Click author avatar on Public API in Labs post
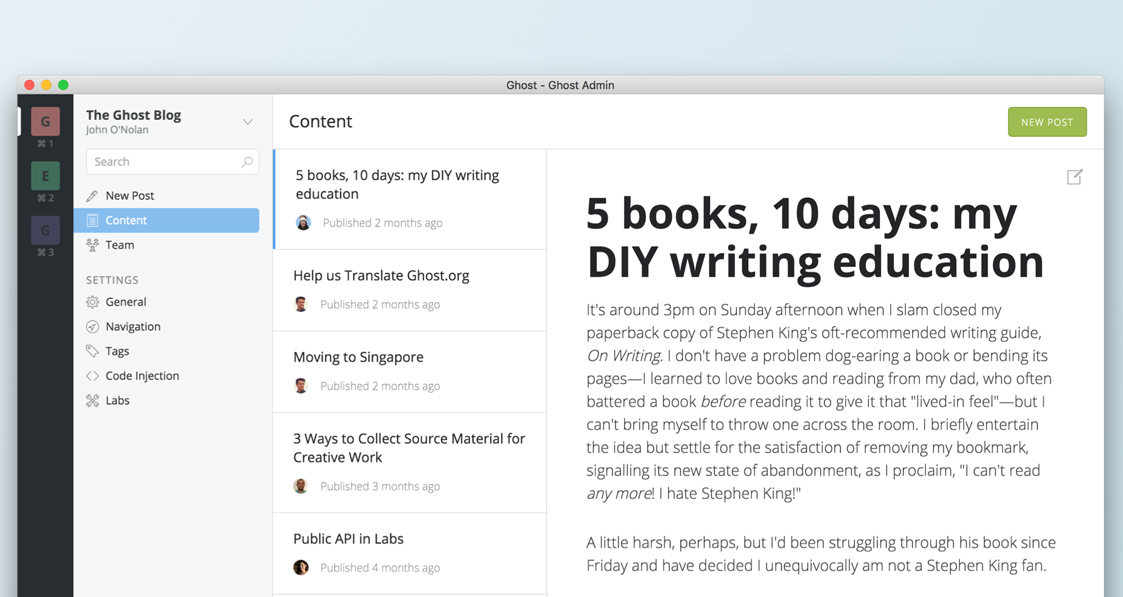 [x=301, y=568]
